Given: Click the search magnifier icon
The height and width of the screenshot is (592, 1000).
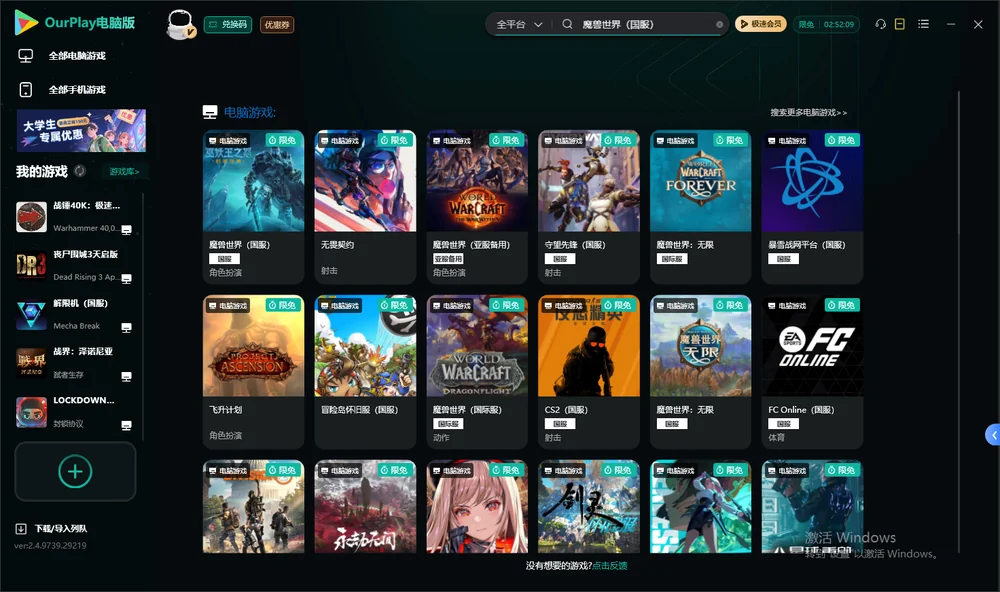Looking at the screenshot, I should 567,24.
